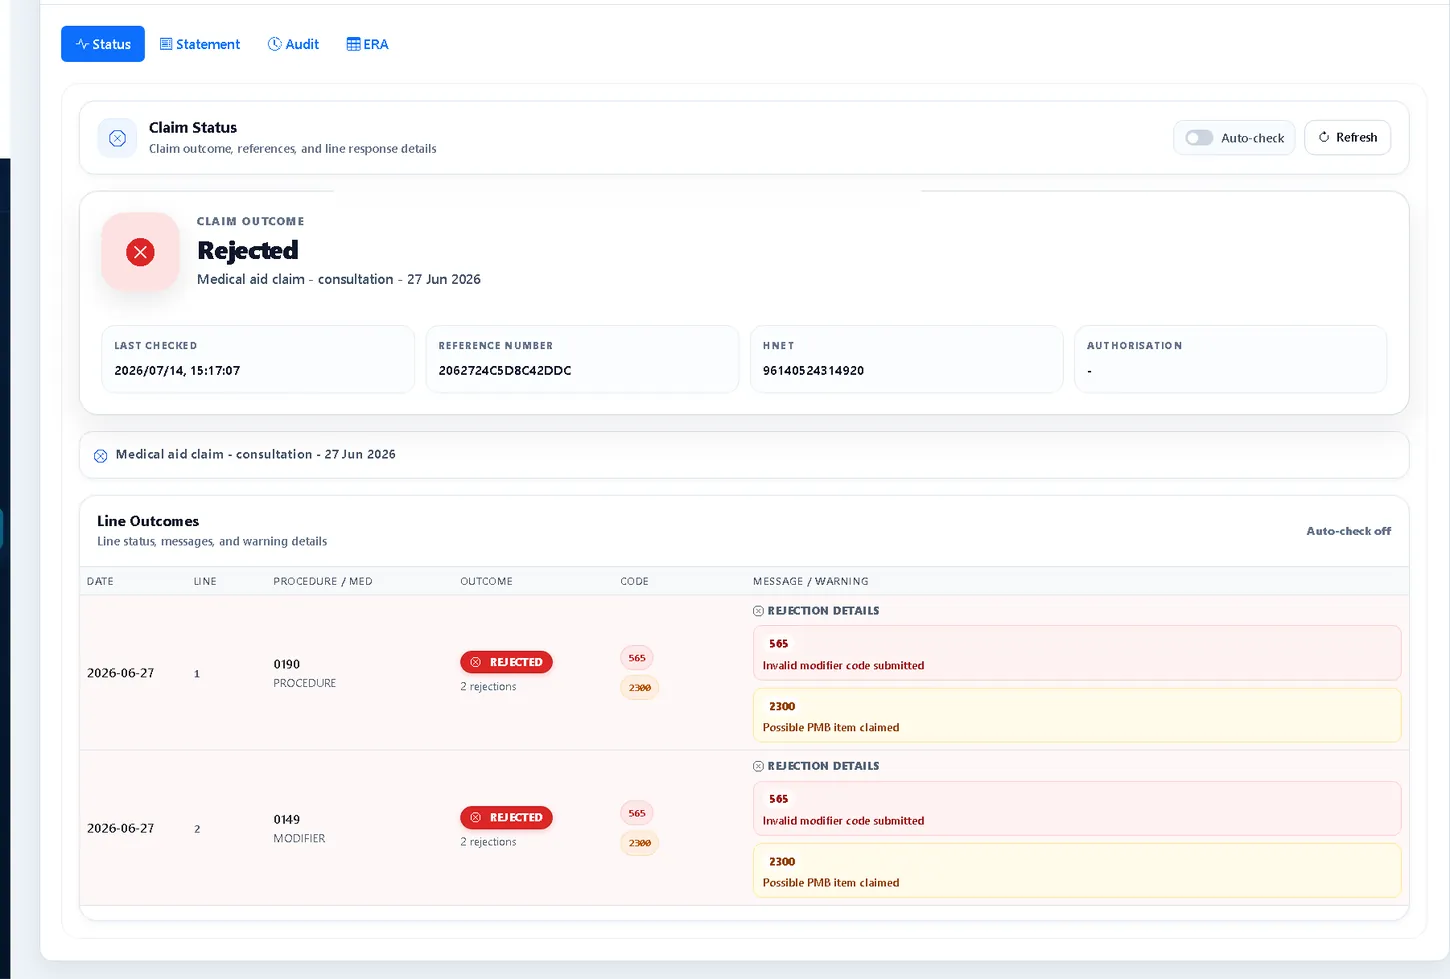Click the Authorisation field value dash
Viewport: 1450px width, 979px height.
[x=1089, y=372]
